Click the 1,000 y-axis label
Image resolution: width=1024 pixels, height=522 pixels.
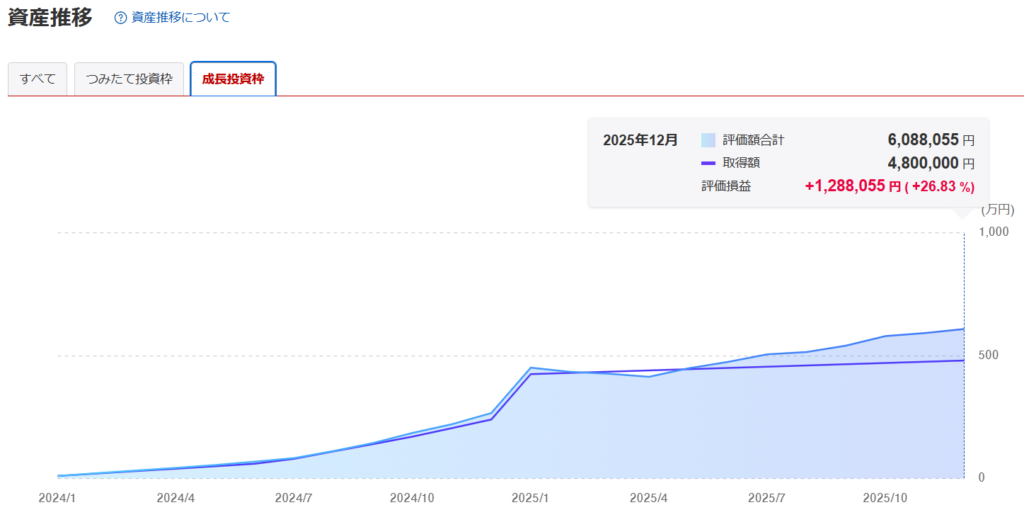(x=995, y=232)
